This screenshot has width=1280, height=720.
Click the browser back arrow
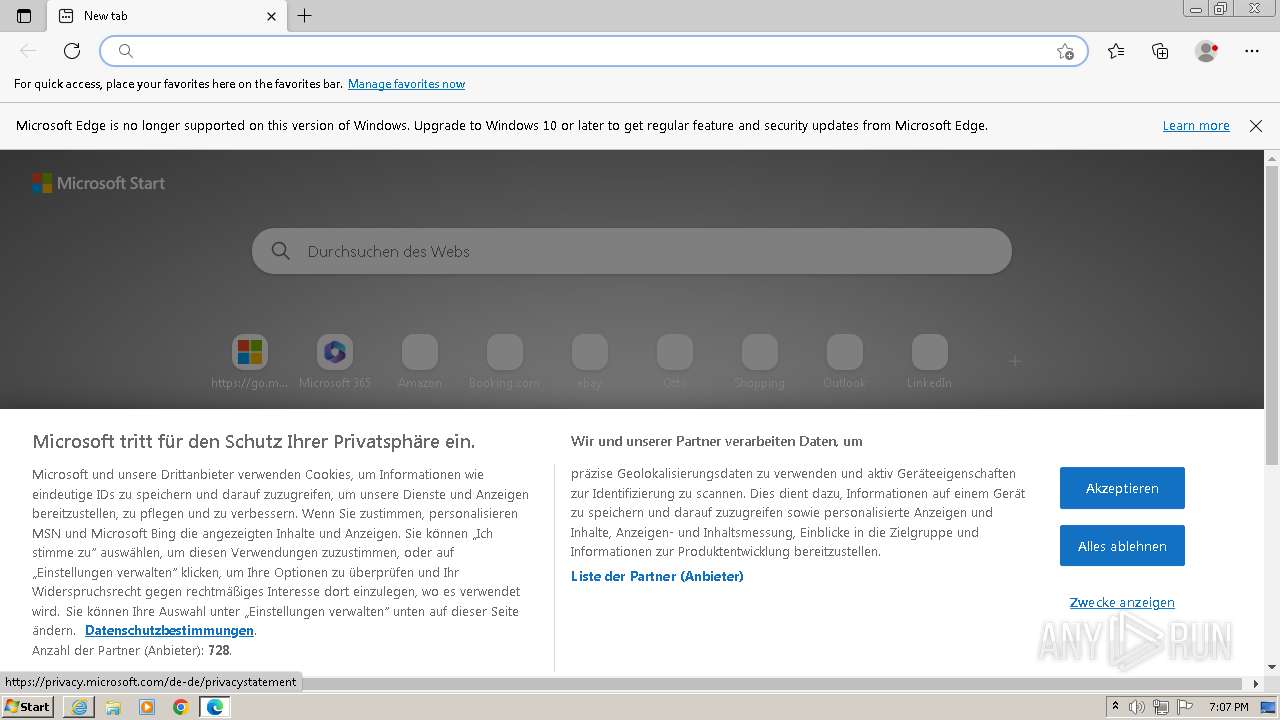(28, 51)
